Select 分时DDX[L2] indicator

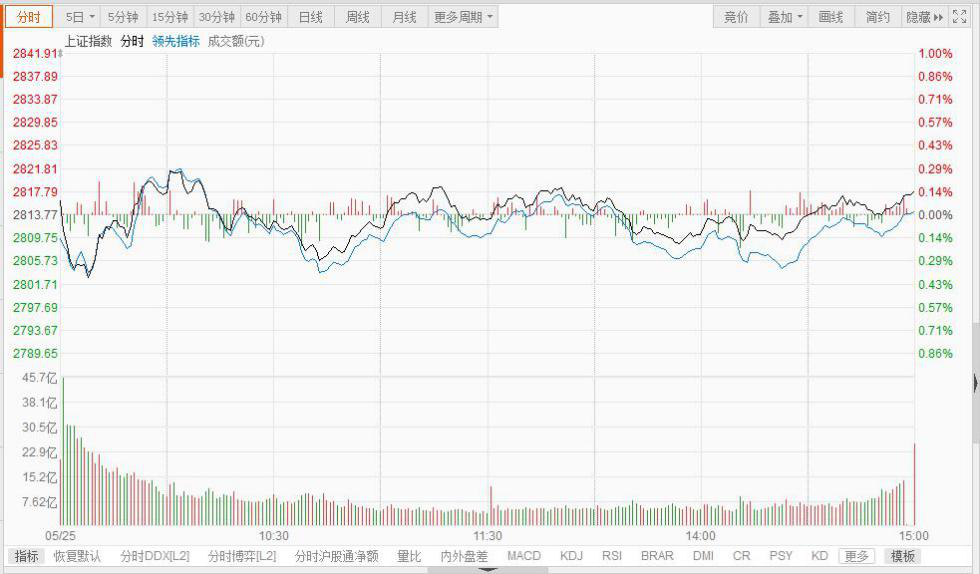[154, 556]
